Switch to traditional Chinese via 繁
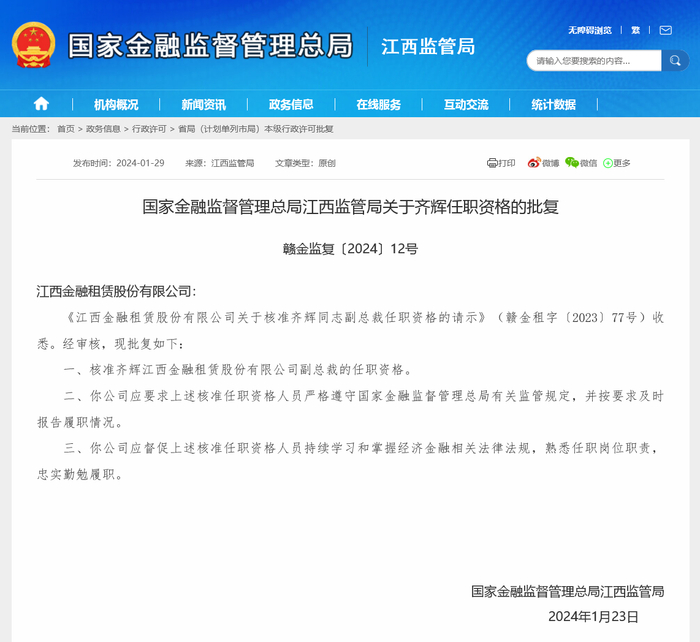This screenshot has height=642, width=700. pyautogui.click(x=636, y=30)
